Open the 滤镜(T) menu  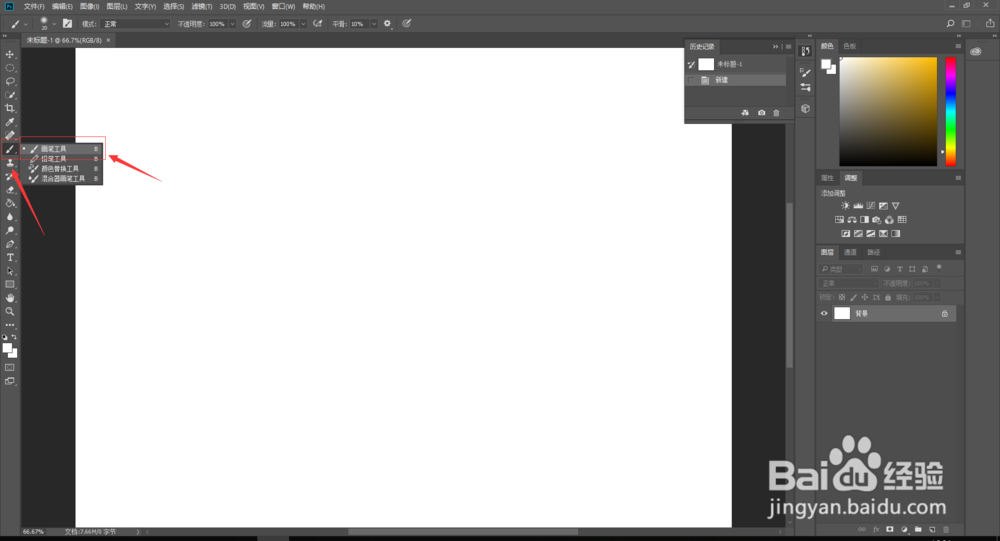click(202, 6)
